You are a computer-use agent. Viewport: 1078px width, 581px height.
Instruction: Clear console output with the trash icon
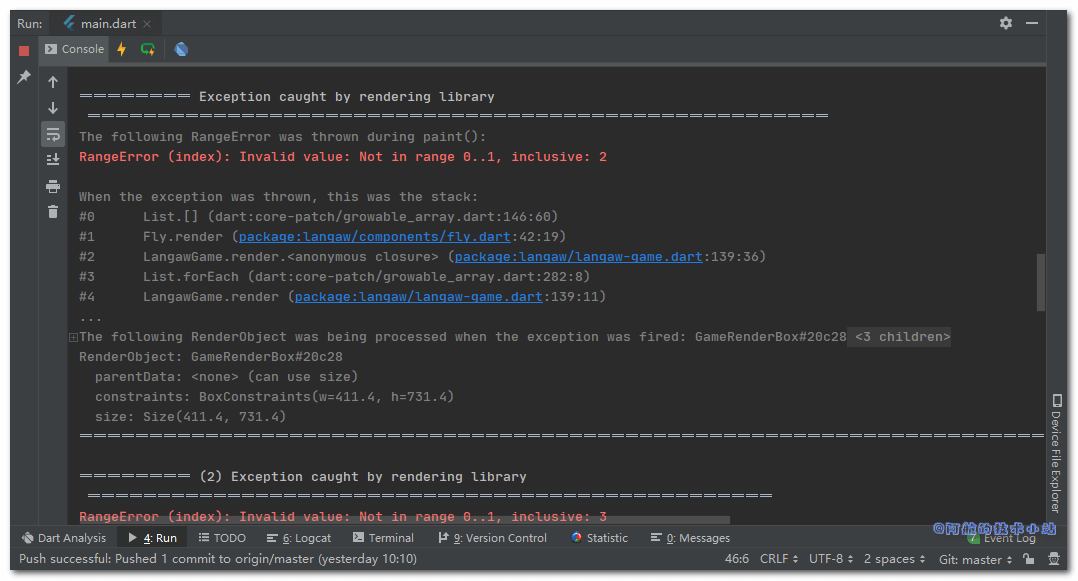coord(53,211)
